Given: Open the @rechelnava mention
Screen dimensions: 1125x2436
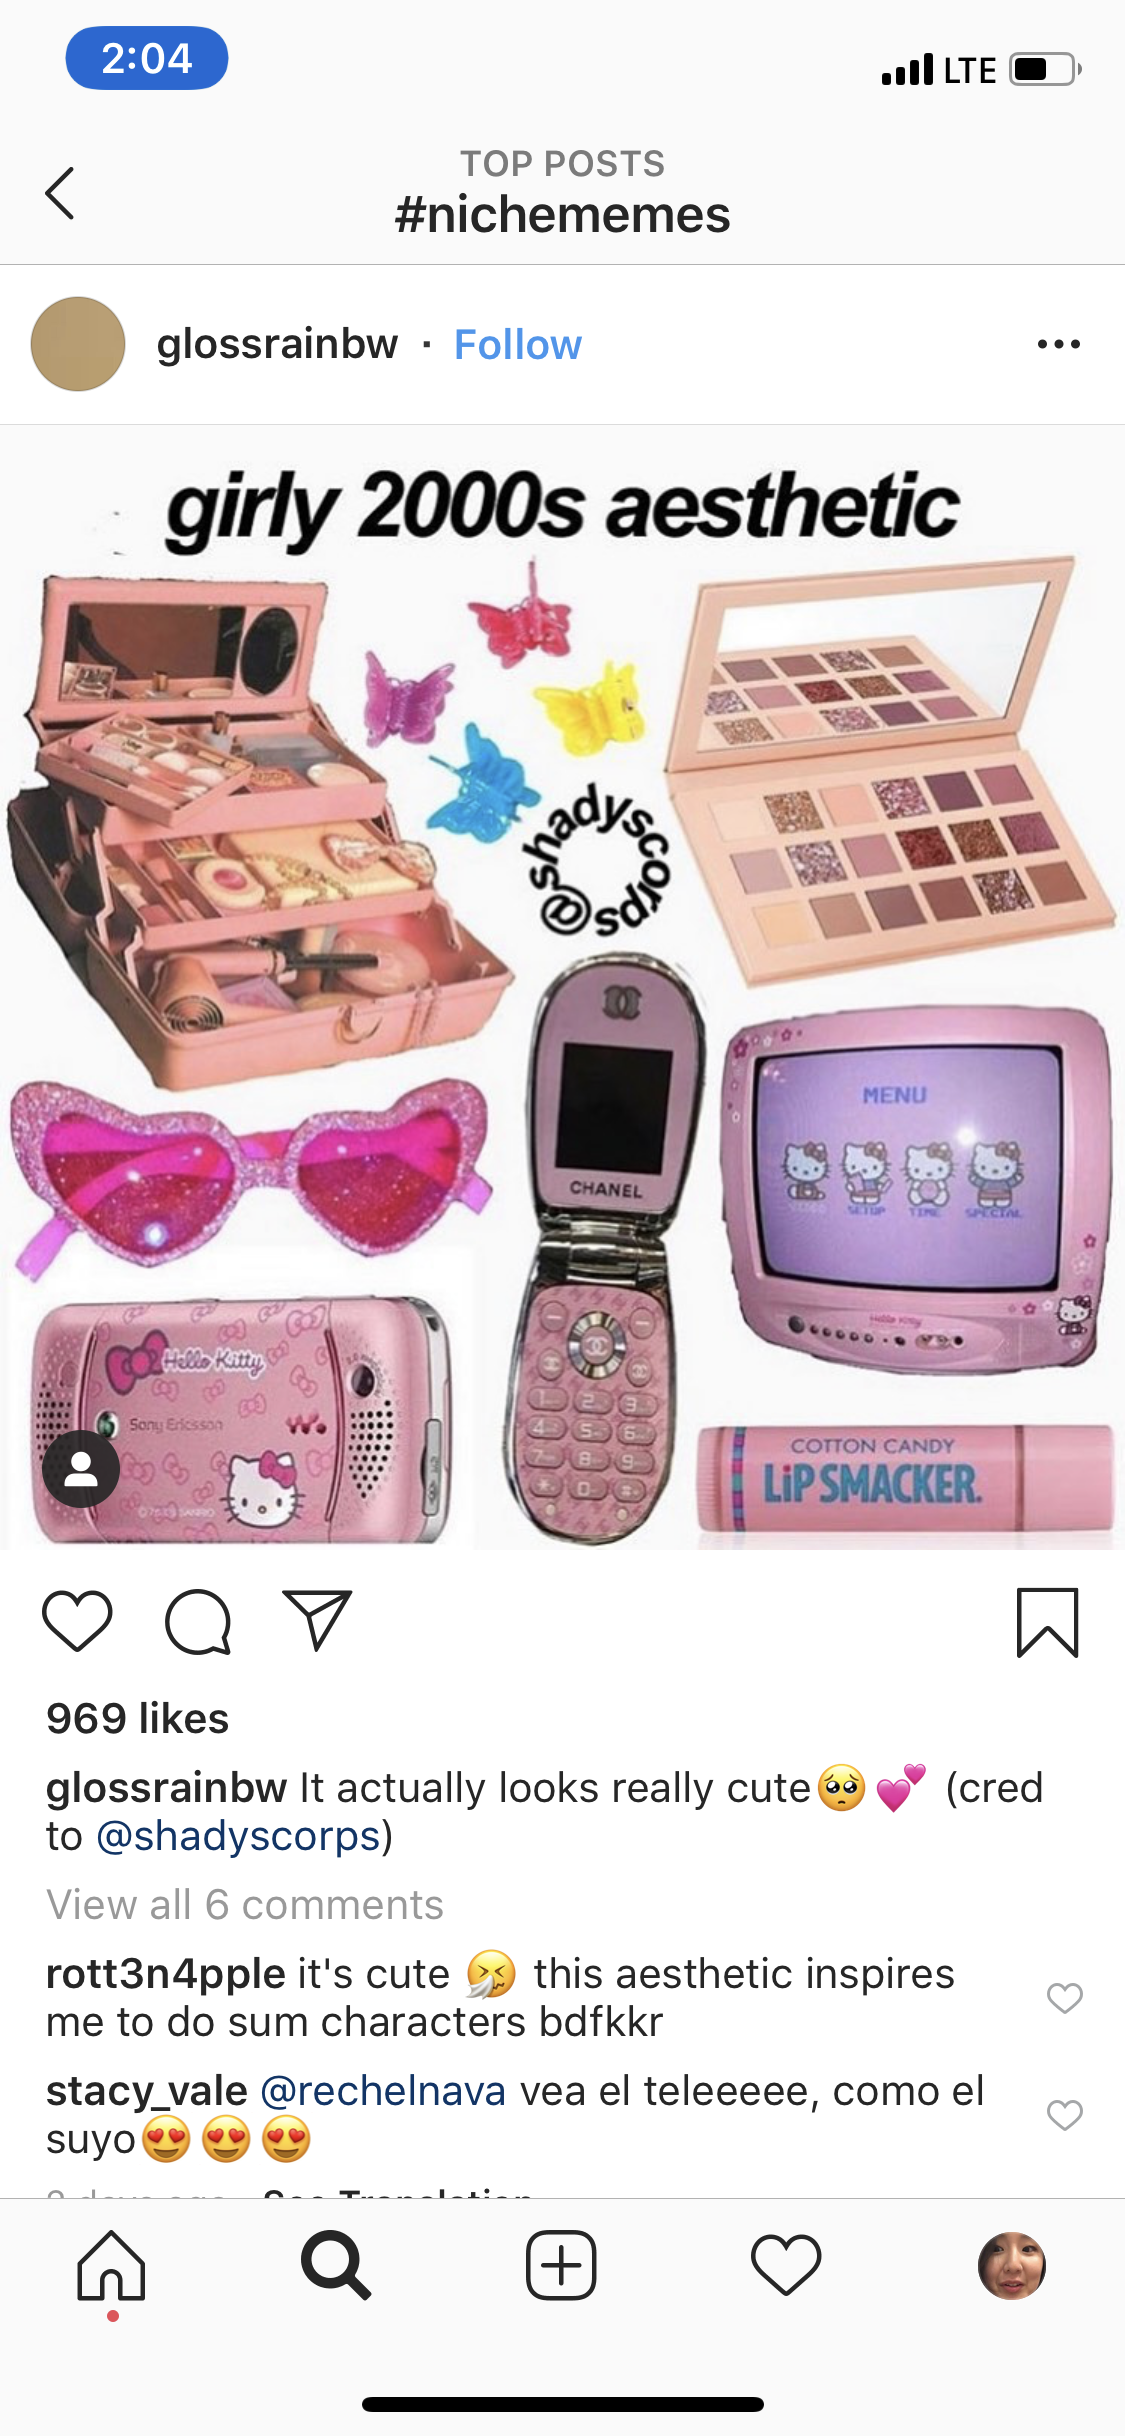Looking at the screenshot, I should 383,2091.
